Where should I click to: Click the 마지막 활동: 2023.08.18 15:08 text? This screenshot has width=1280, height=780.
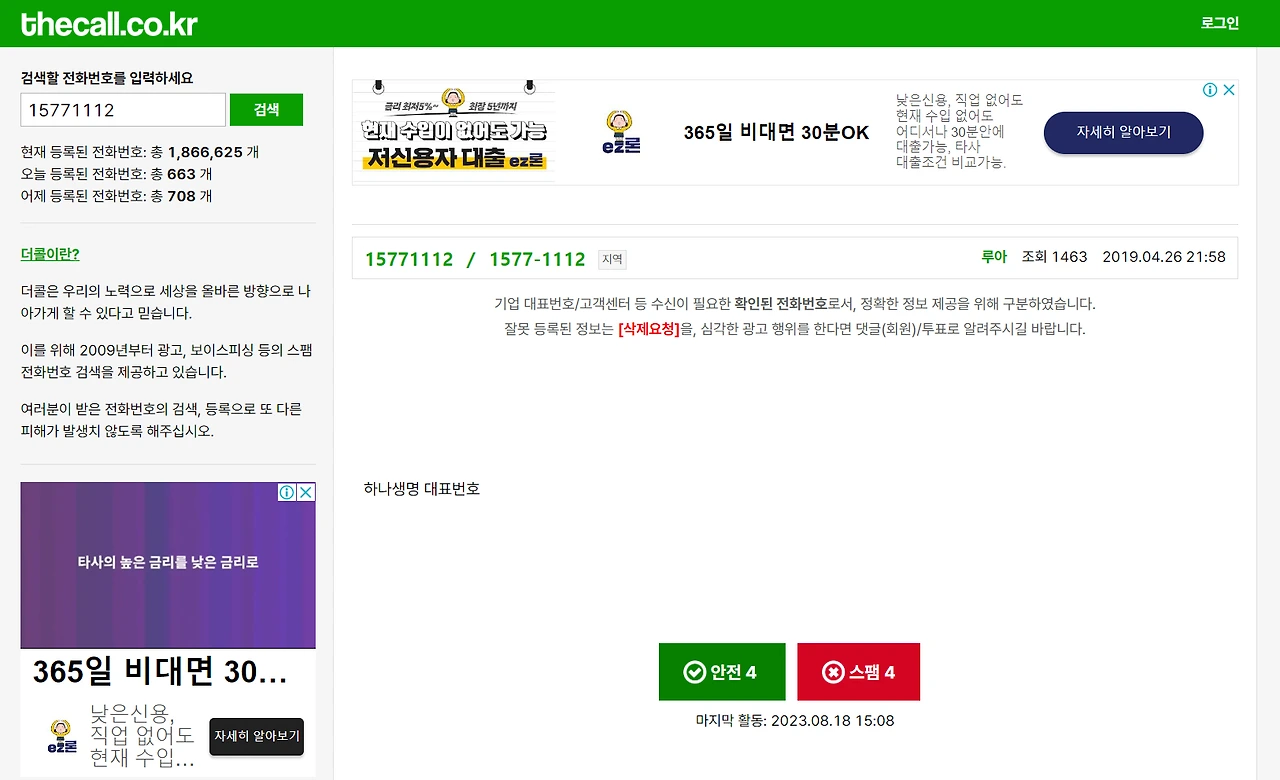point(795,720)
